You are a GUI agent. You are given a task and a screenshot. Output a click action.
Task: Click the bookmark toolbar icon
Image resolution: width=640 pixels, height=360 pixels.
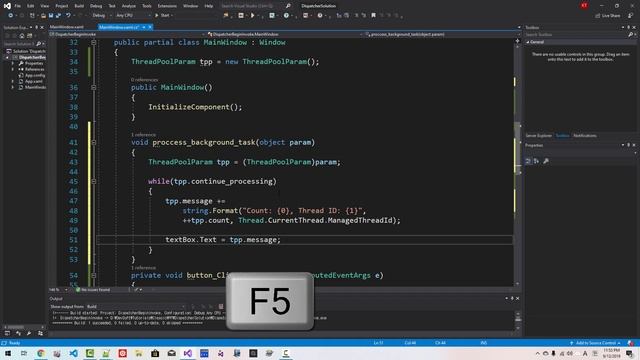point(373,16)
